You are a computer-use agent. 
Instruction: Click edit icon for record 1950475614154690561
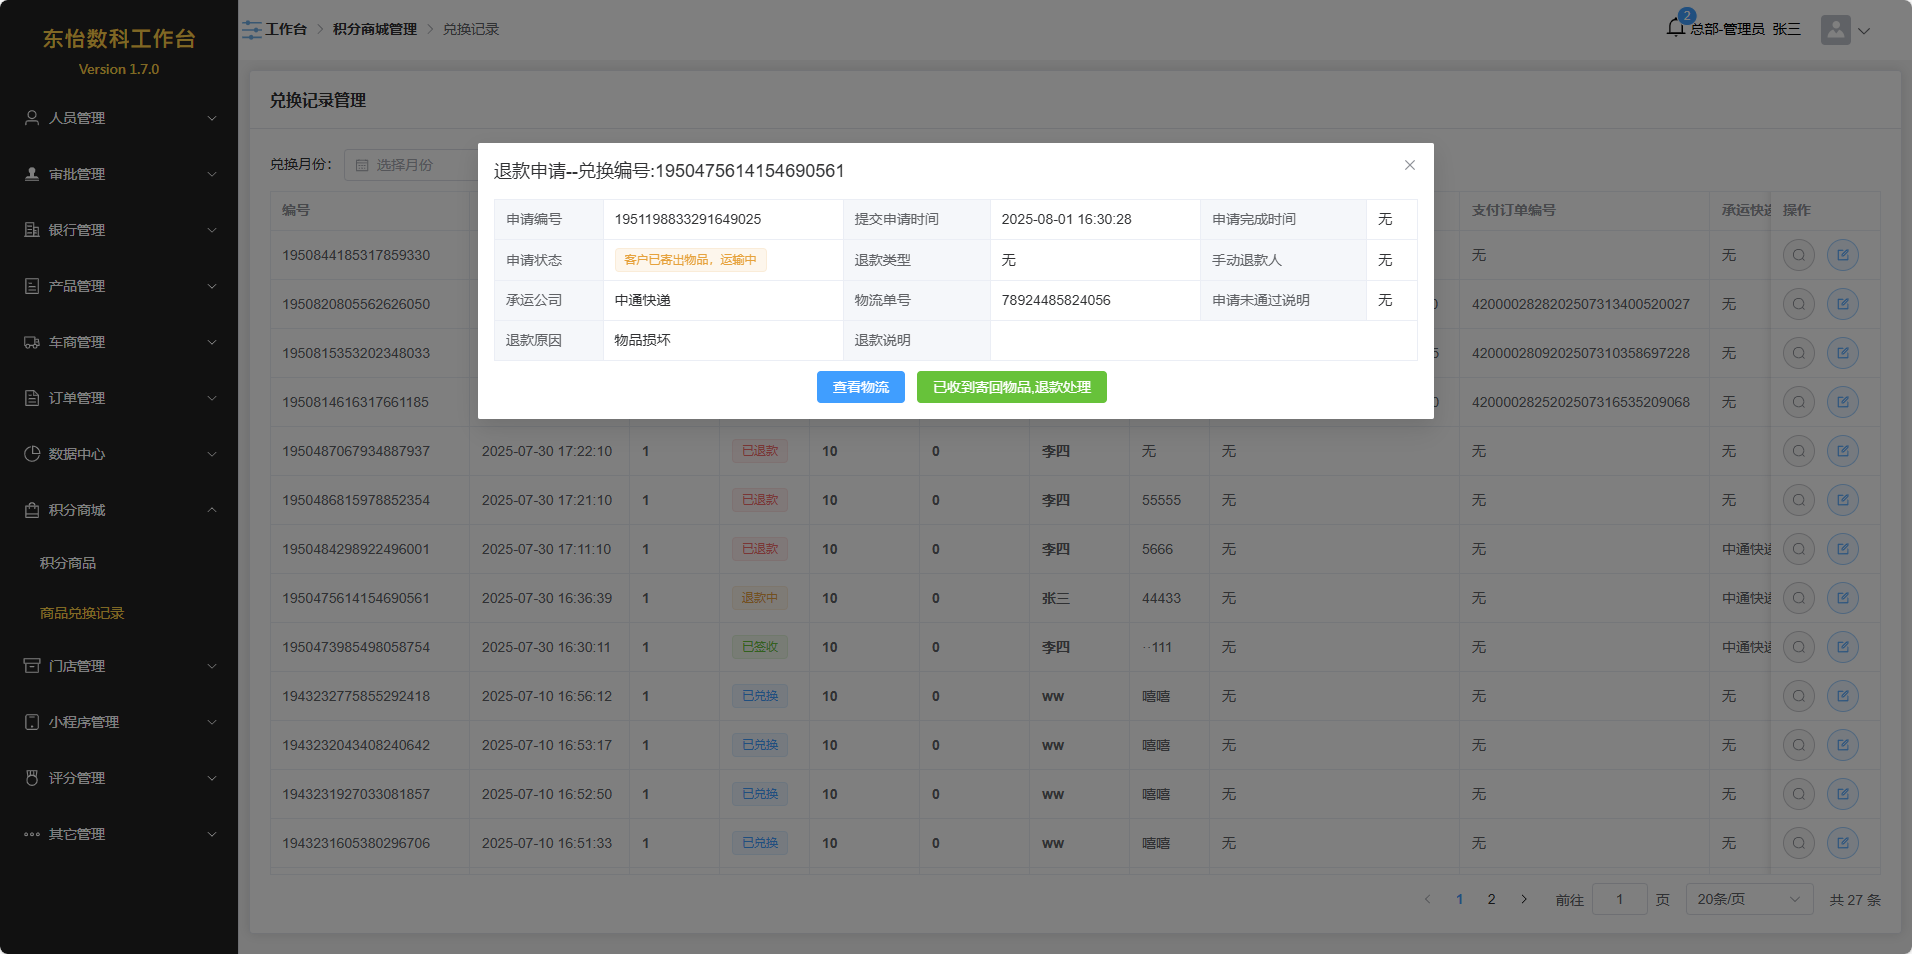(x=1842, y=598)
